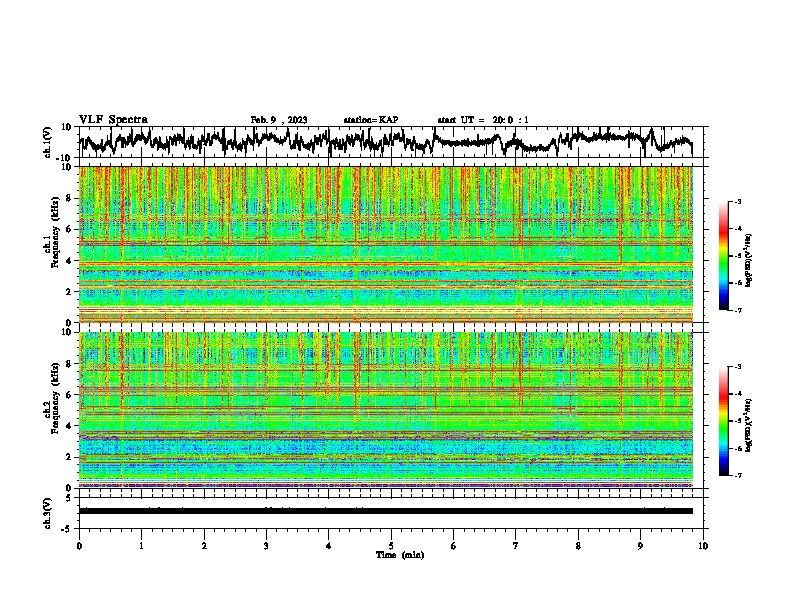Click the "2" tick on the time axis
This screenshot has width=792, height=612.
(204, 546)
